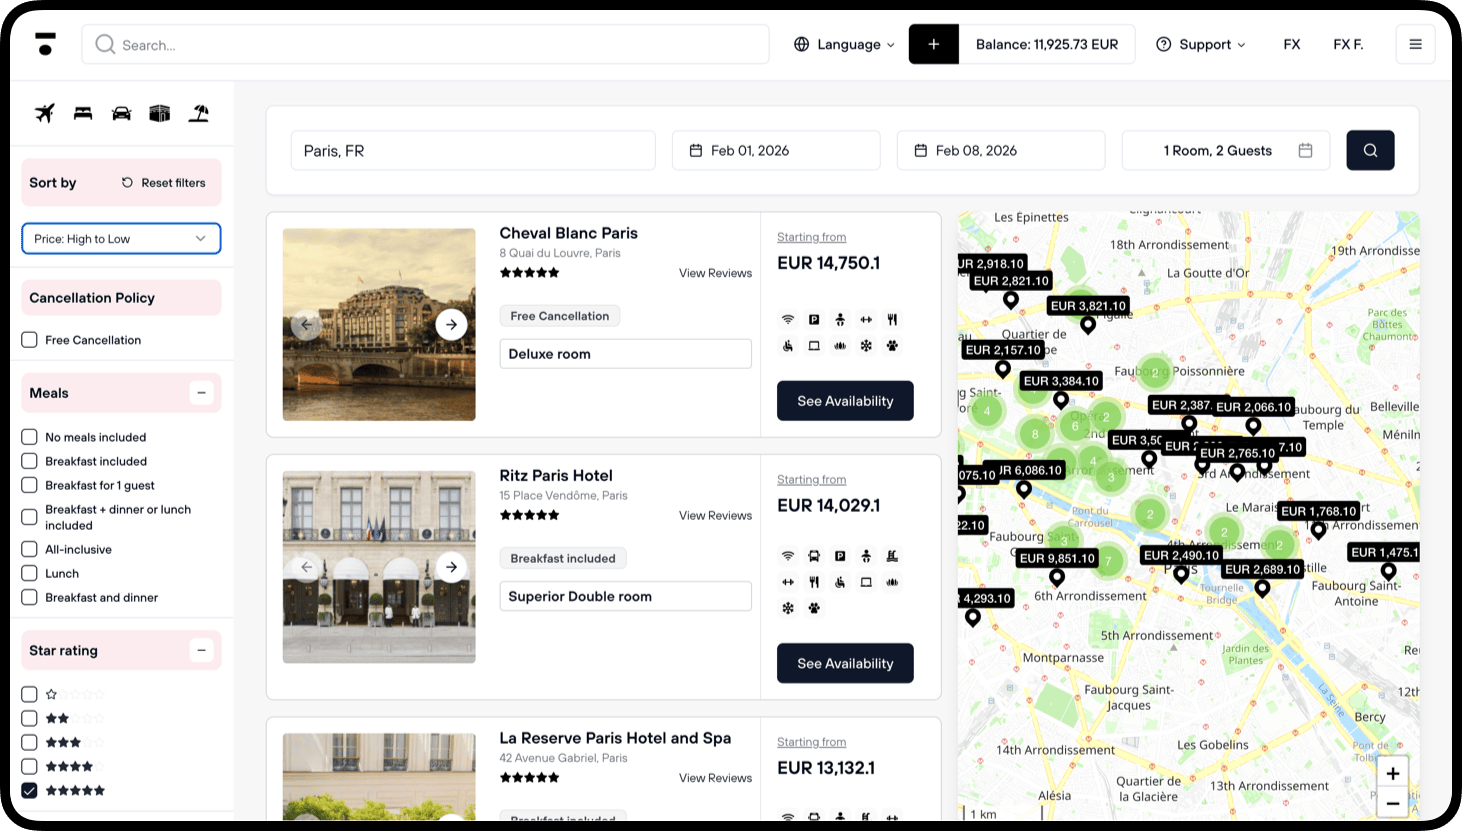Open the FX menu item

(1292, 44)
